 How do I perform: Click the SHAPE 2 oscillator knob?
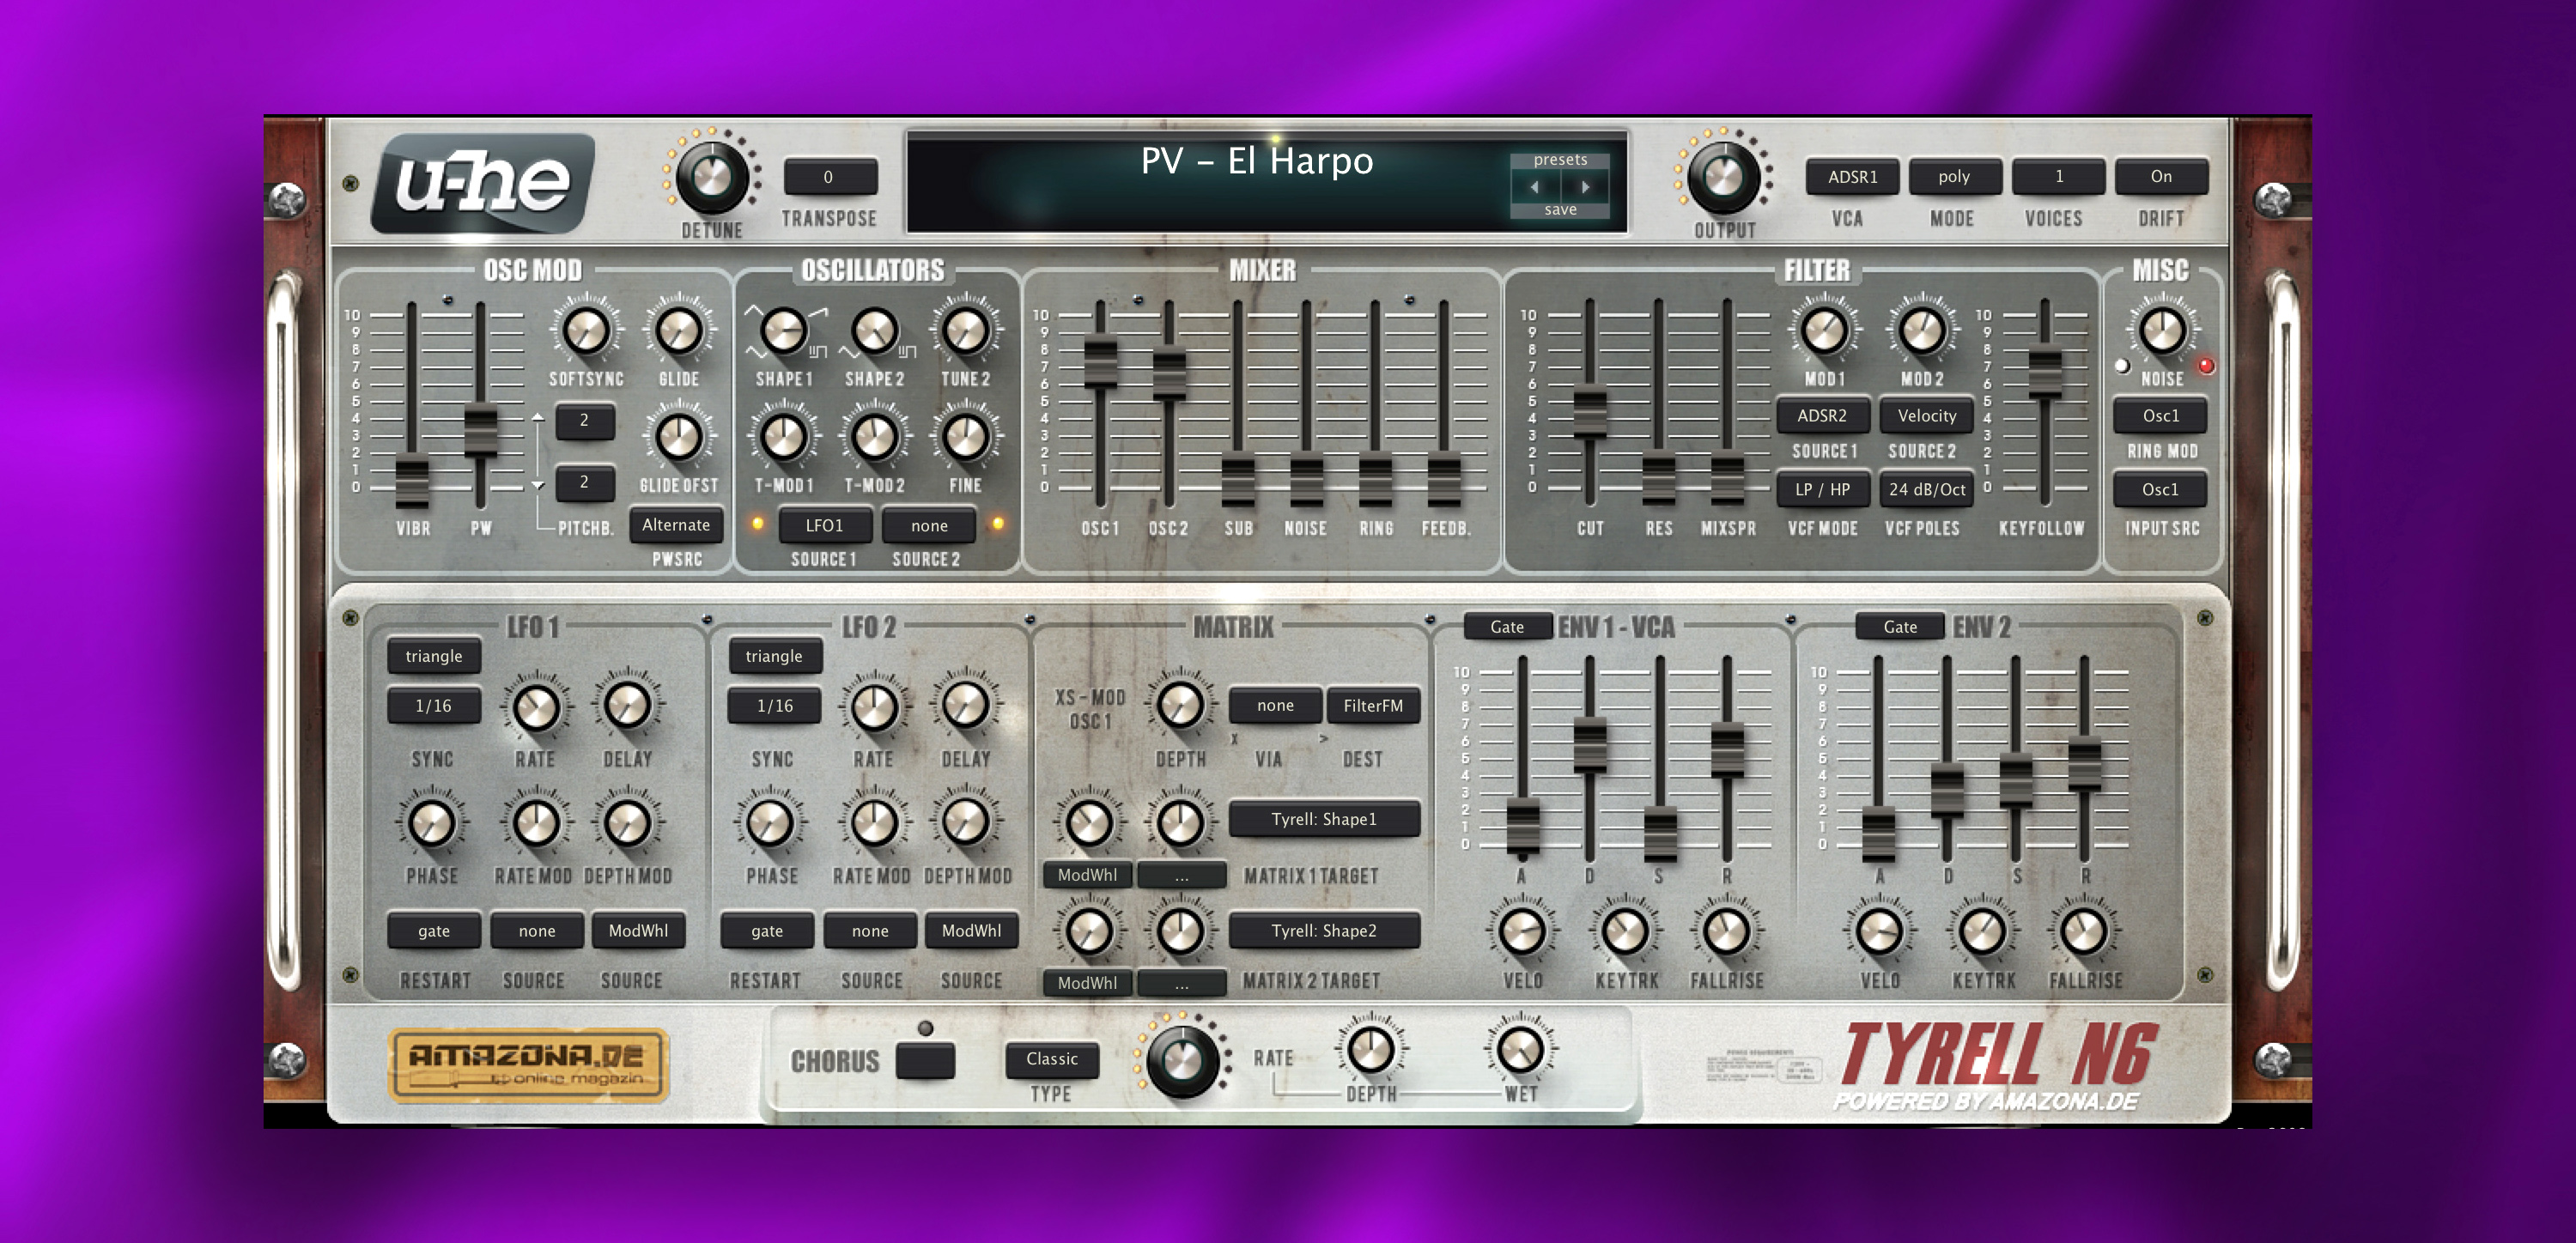click(874, 330)
